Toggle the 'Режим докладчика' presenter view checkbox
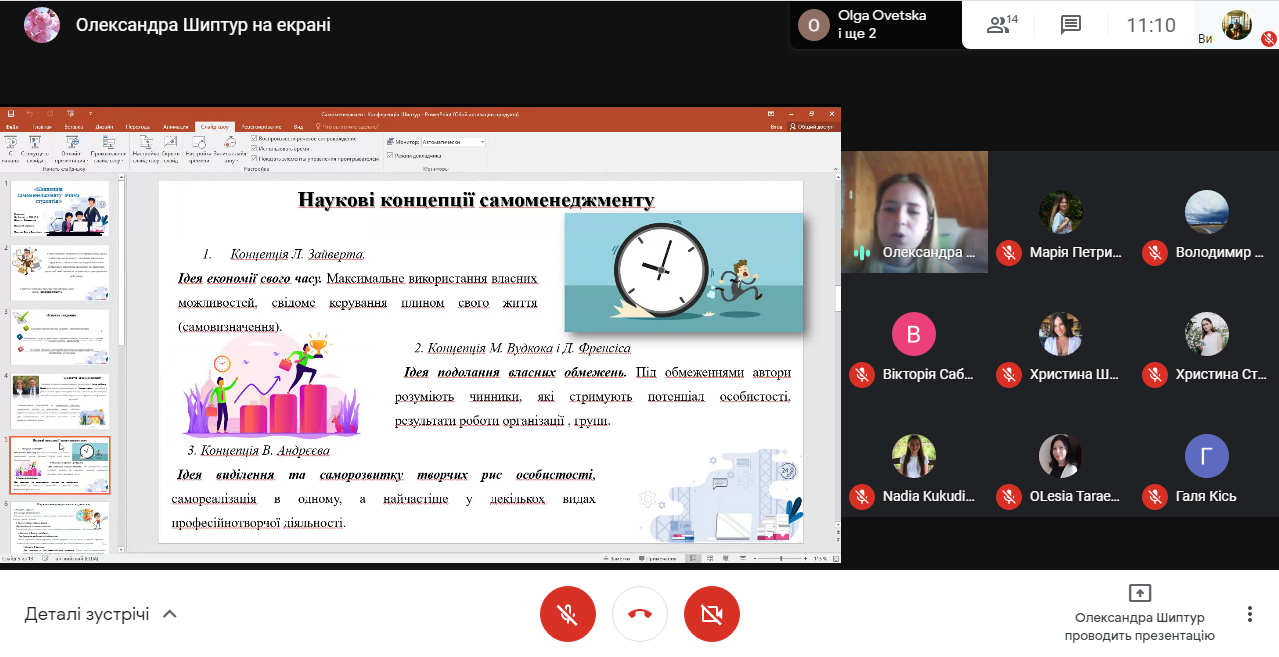This screenshot has height=657, width=1279. click(391, 155)
